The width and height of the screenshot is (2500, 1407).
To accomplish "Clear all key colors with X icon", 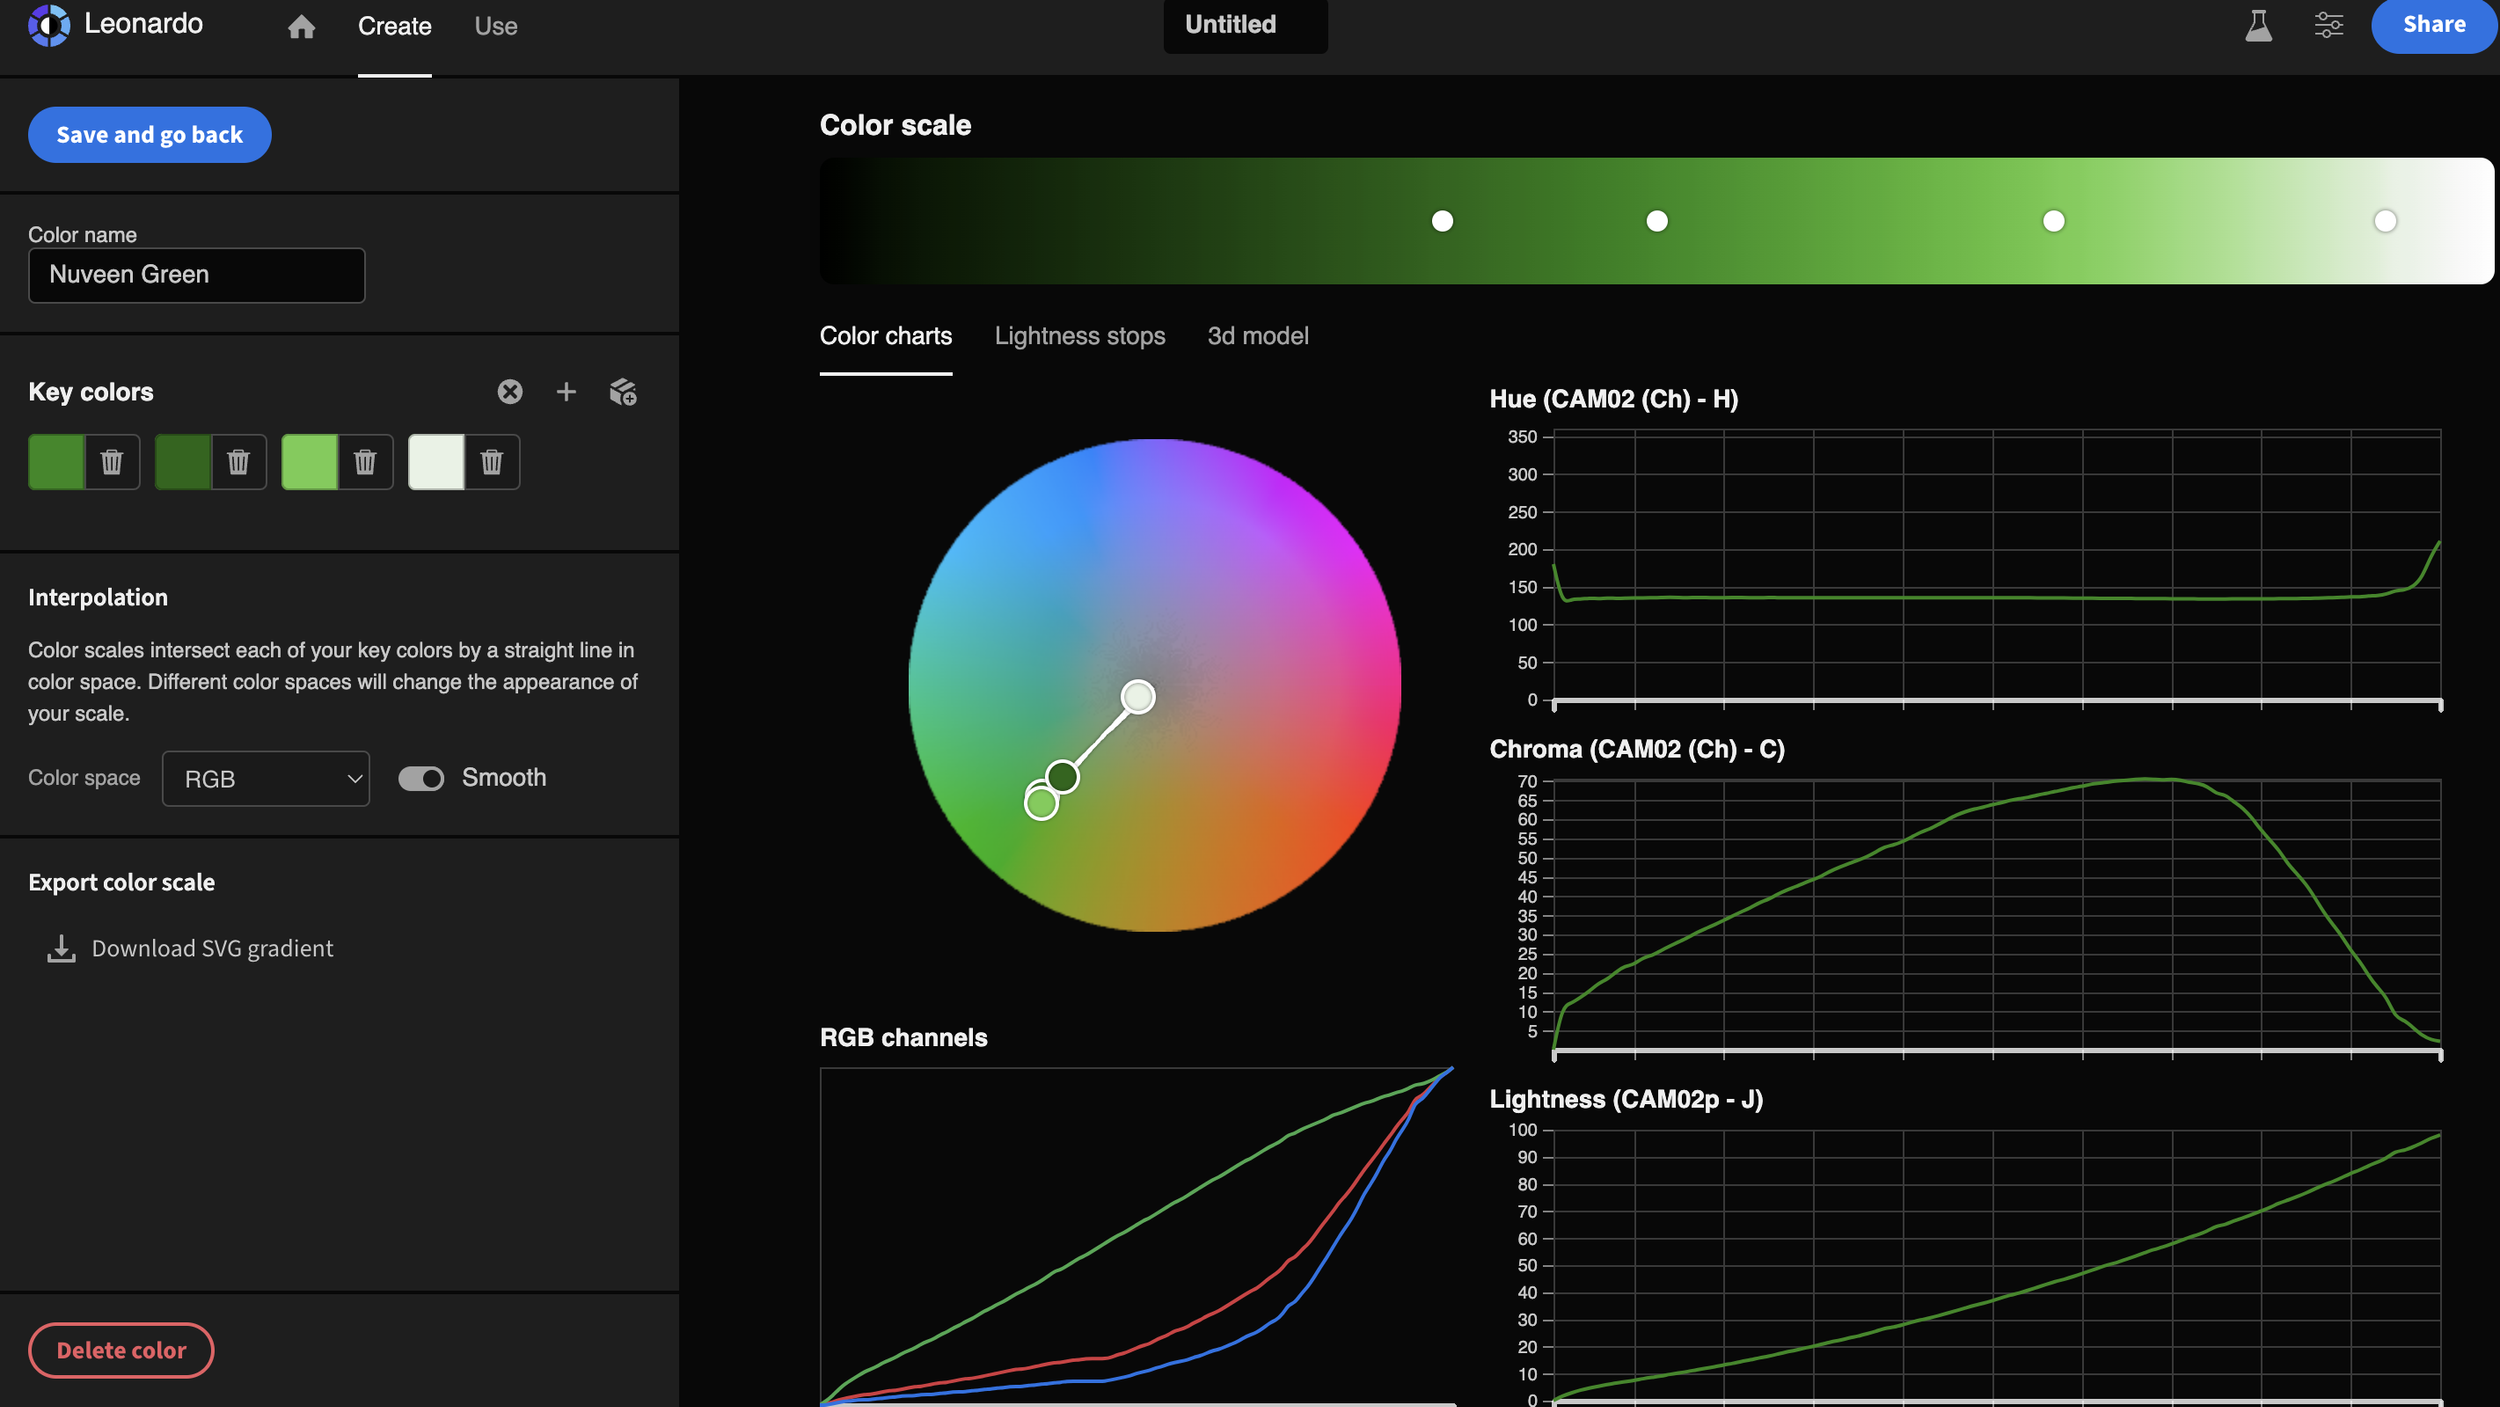I will (510, 392).
